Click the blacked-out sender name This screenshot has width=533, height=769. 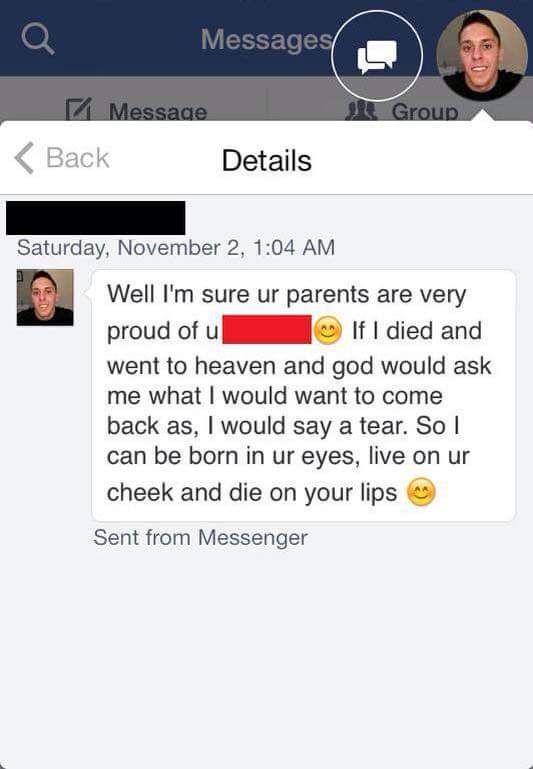click(96, 218)
